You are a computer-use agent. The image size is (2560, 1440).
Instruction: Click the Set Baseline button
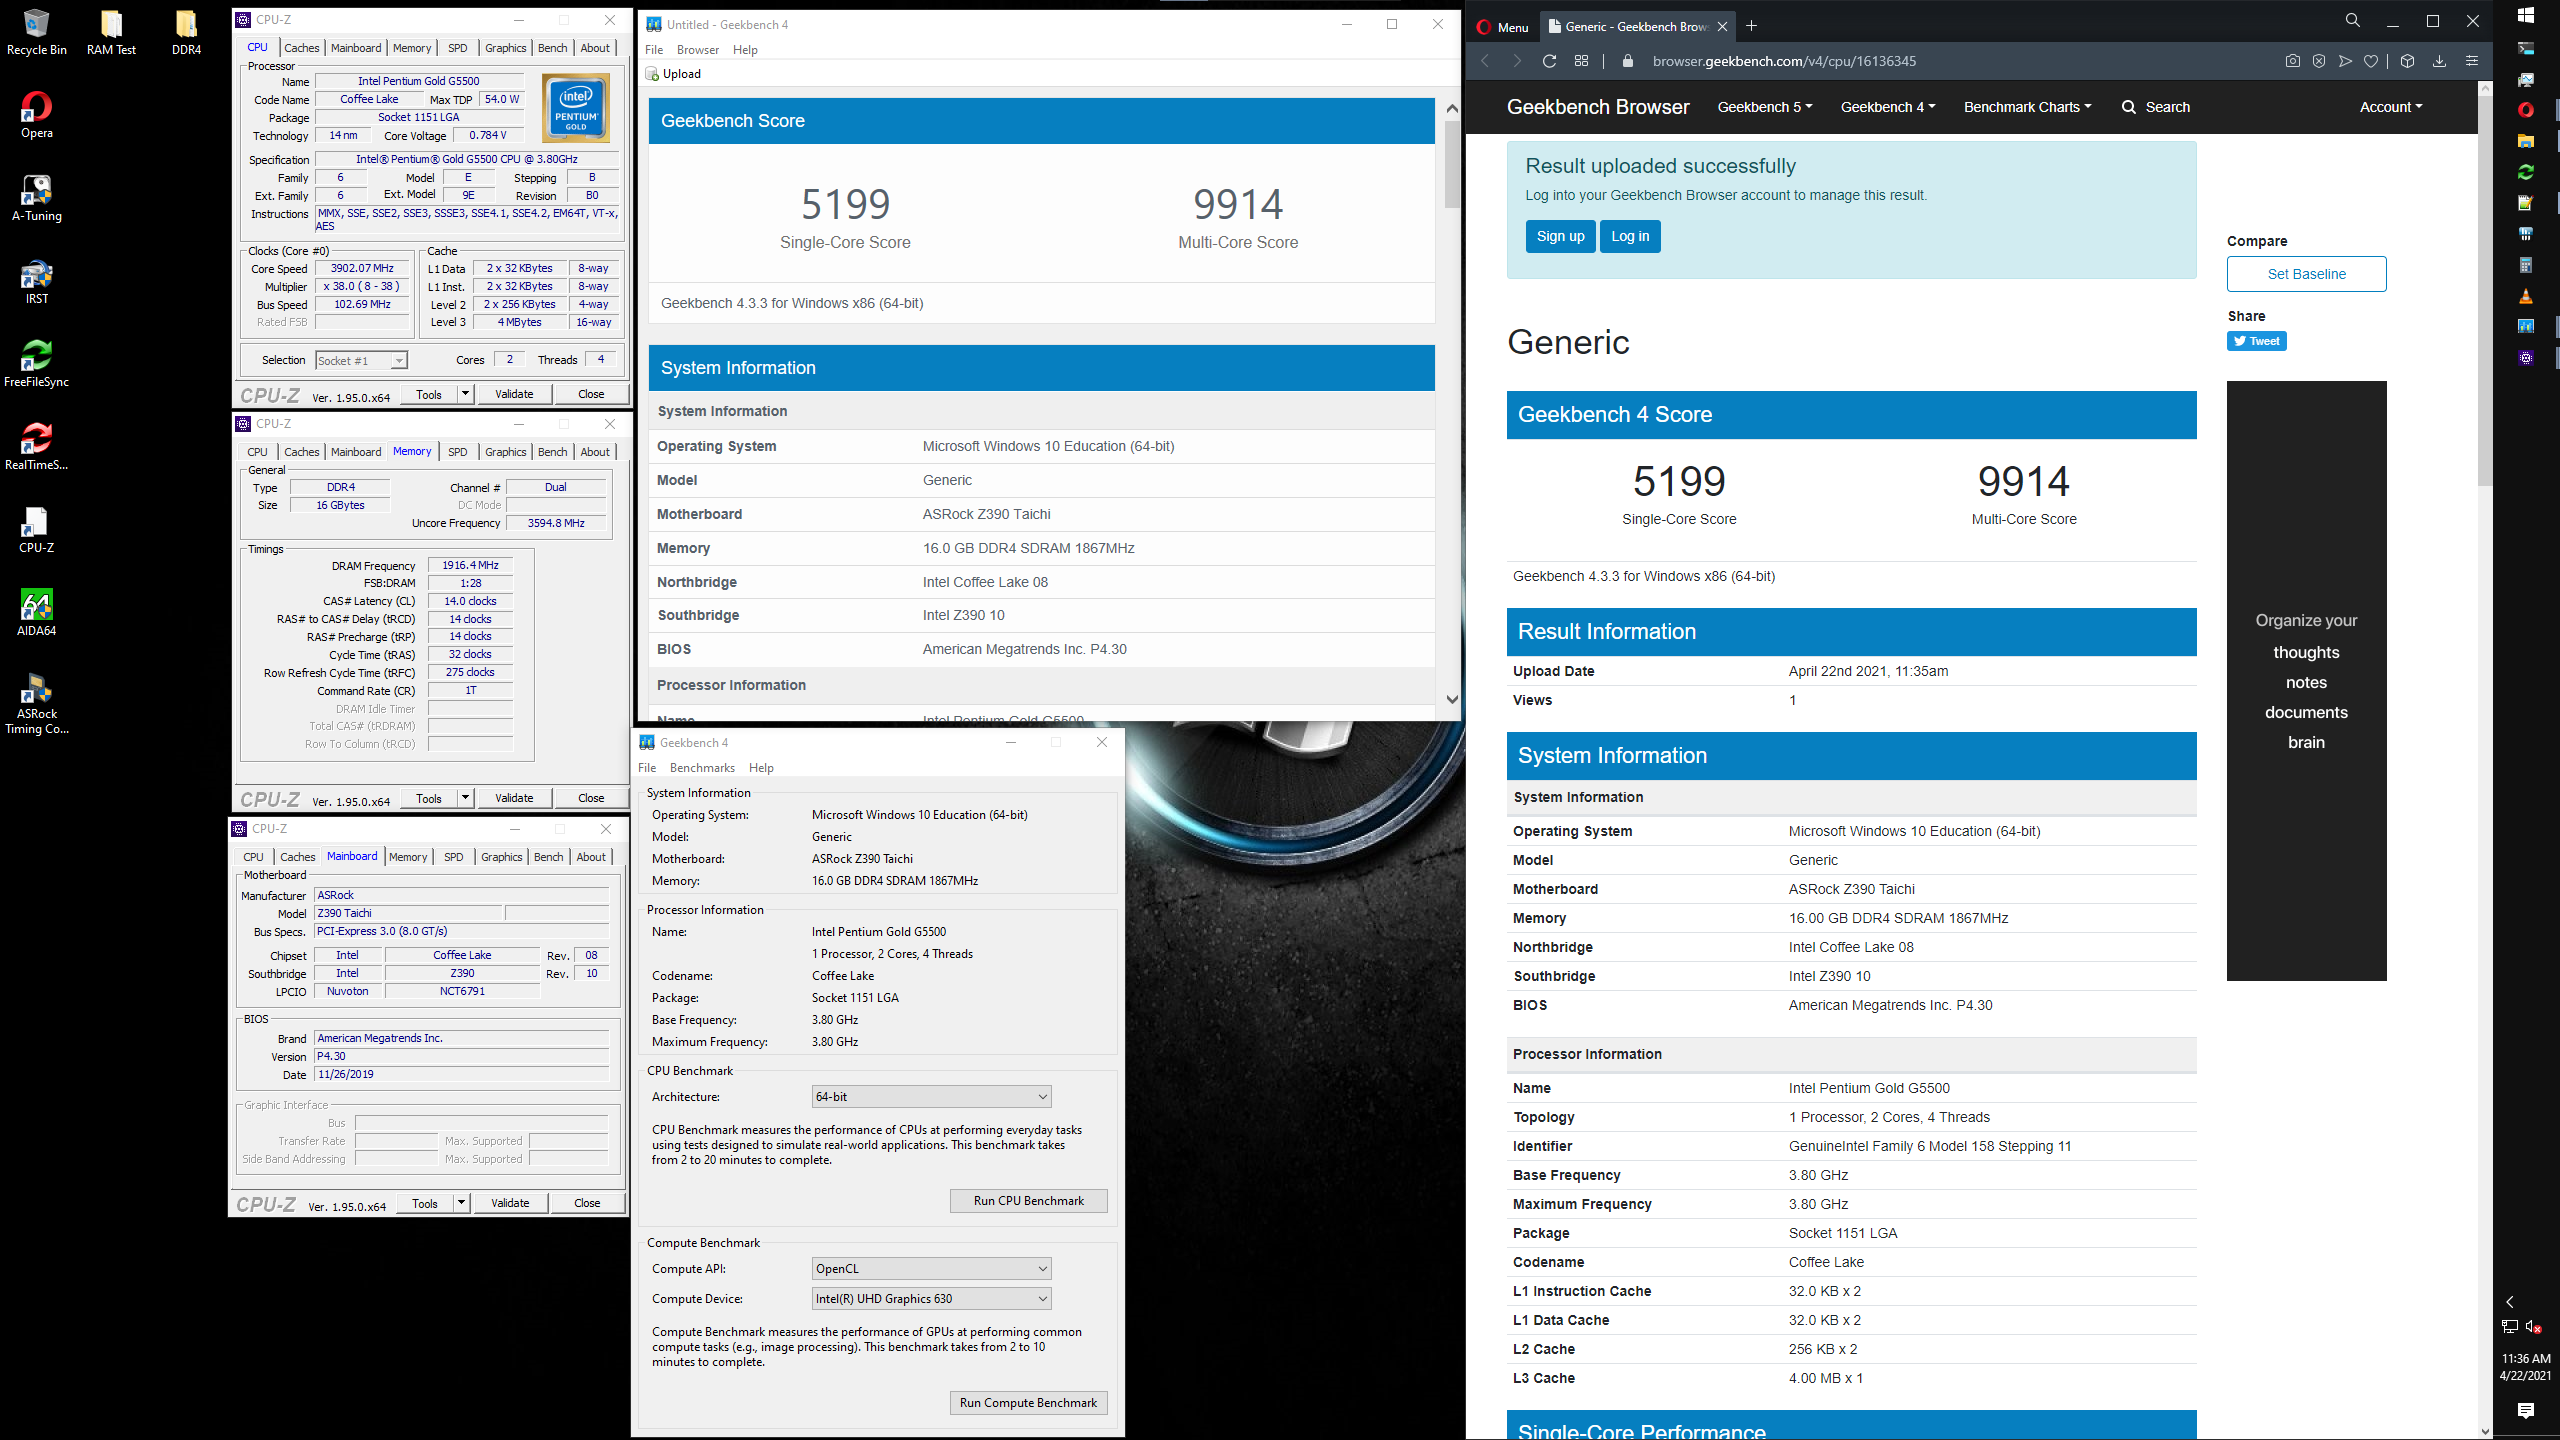tap(2306, 274)
